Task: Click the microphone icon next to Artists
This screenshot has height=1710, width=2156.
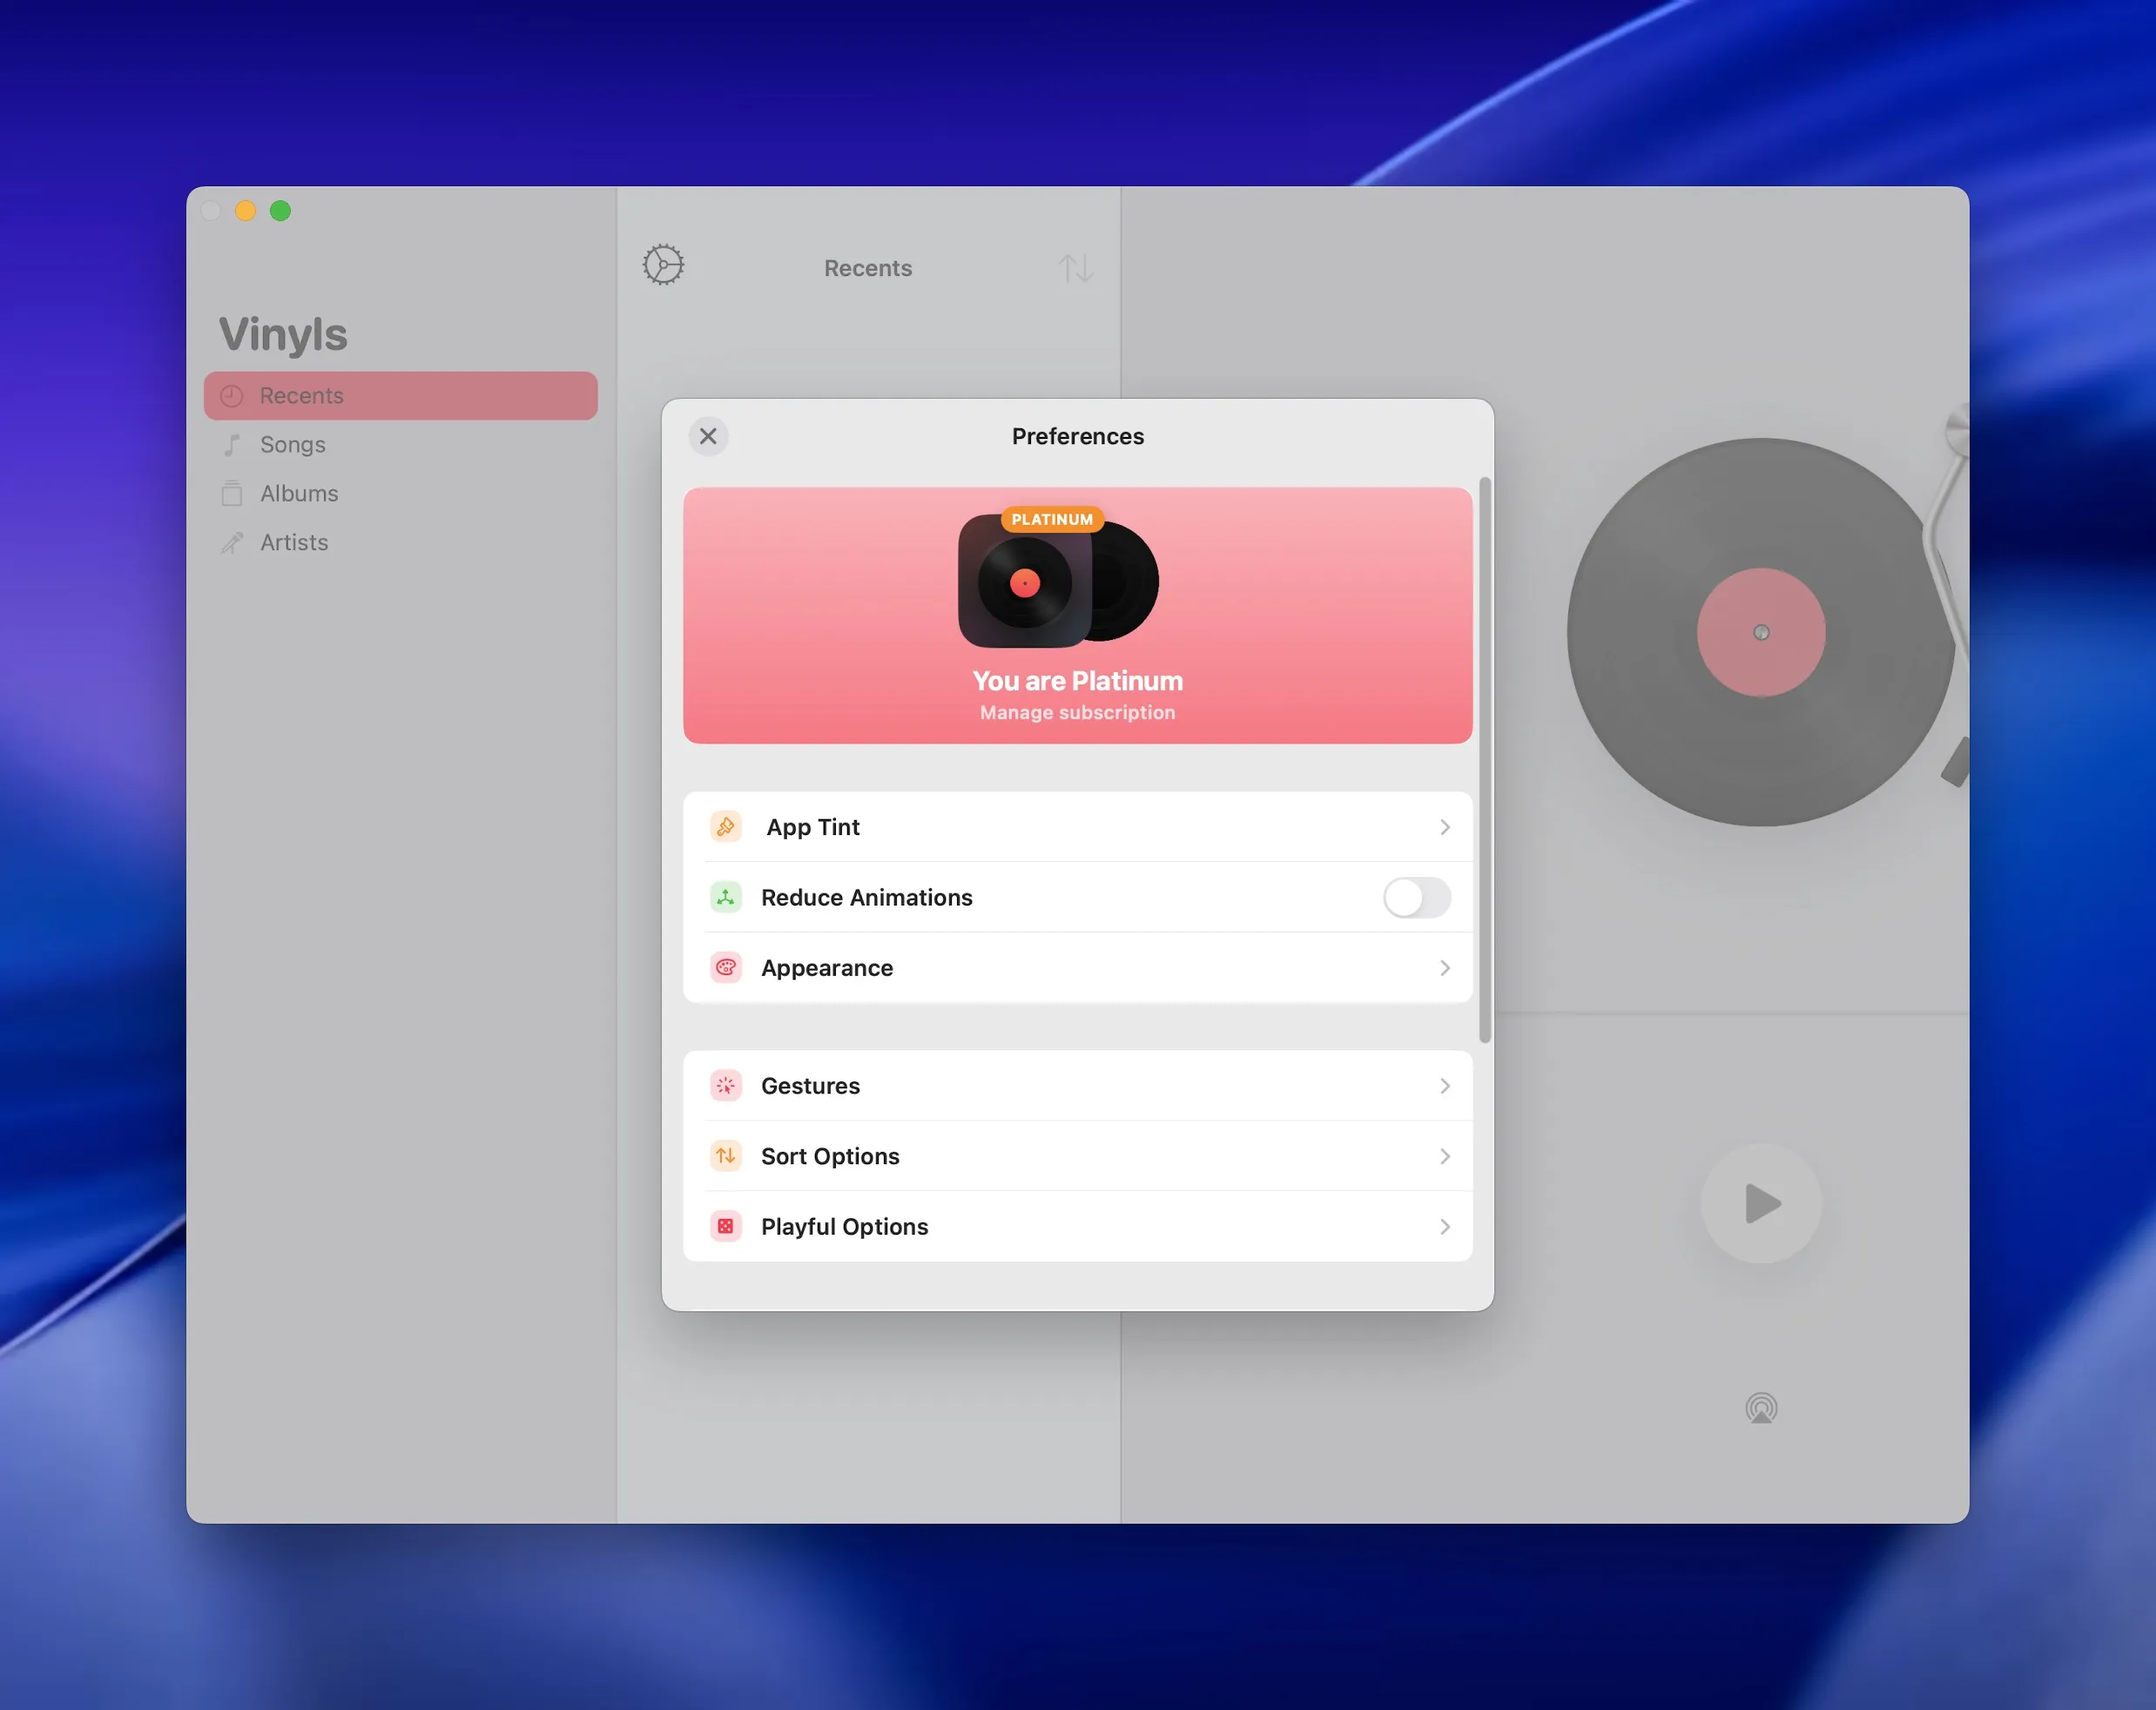Action: 232,542
